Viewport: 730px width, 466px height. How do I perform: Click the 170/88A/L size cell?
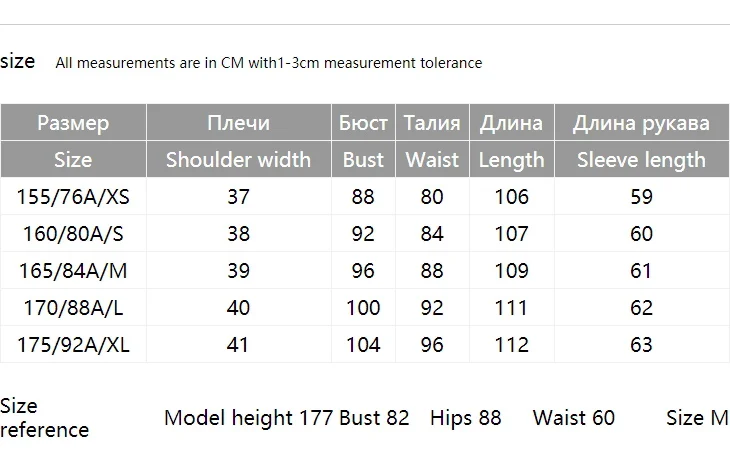click(x=73, y=308)
